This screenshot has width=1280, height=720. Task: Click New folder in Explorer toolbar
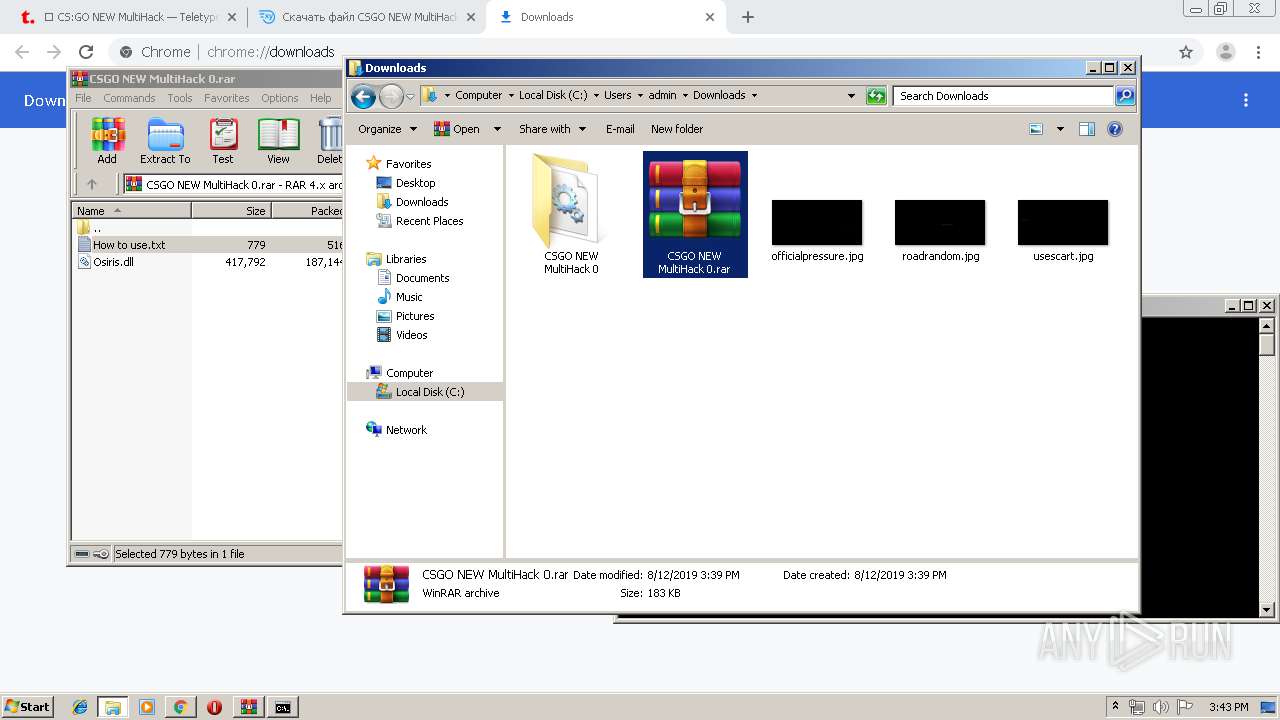pyautogui.click(x=677, y=129)
